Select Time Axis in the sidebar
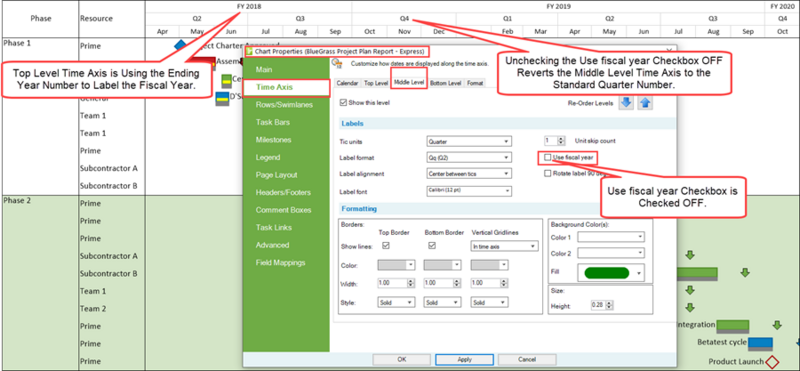This screenshot has height=371, width=800. (286, 87)
